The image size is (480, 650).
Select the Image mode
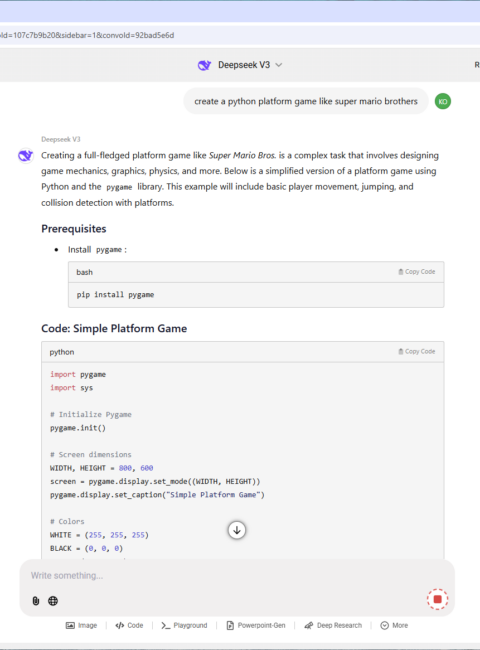pos(81,625)
